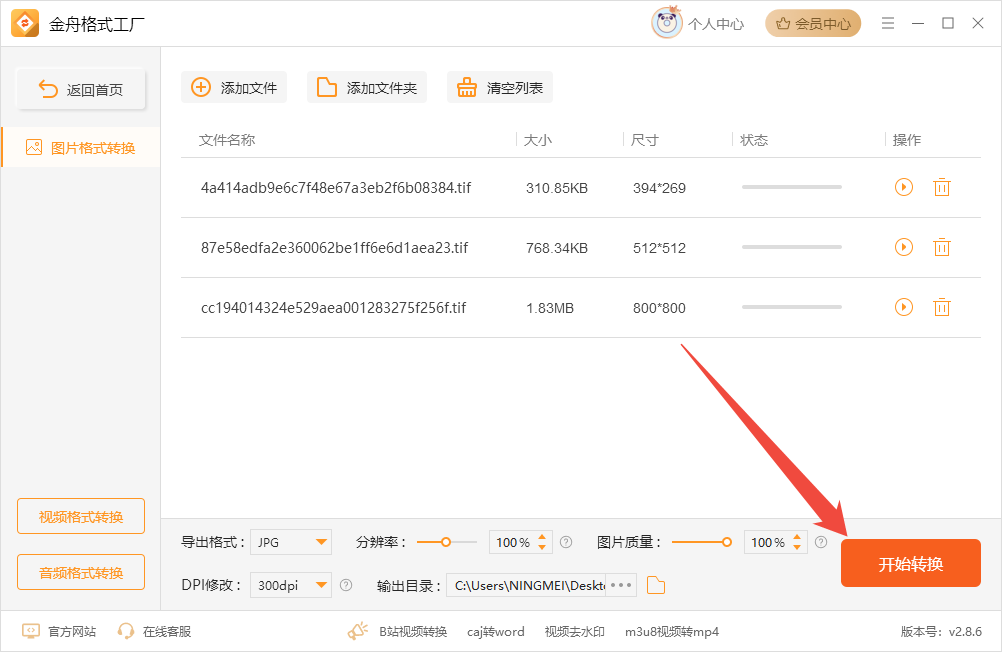1002x652 pixels.
Task: Open the caj转word link
Action: tap(495, 632)
